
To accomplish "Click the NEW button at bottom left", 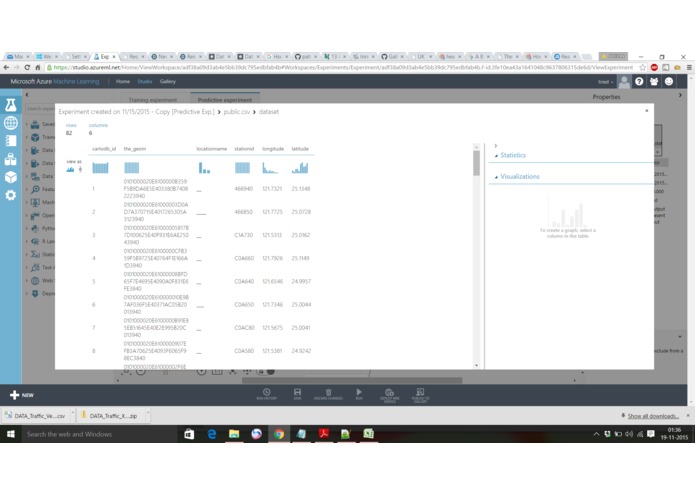I will pos(21,395).
